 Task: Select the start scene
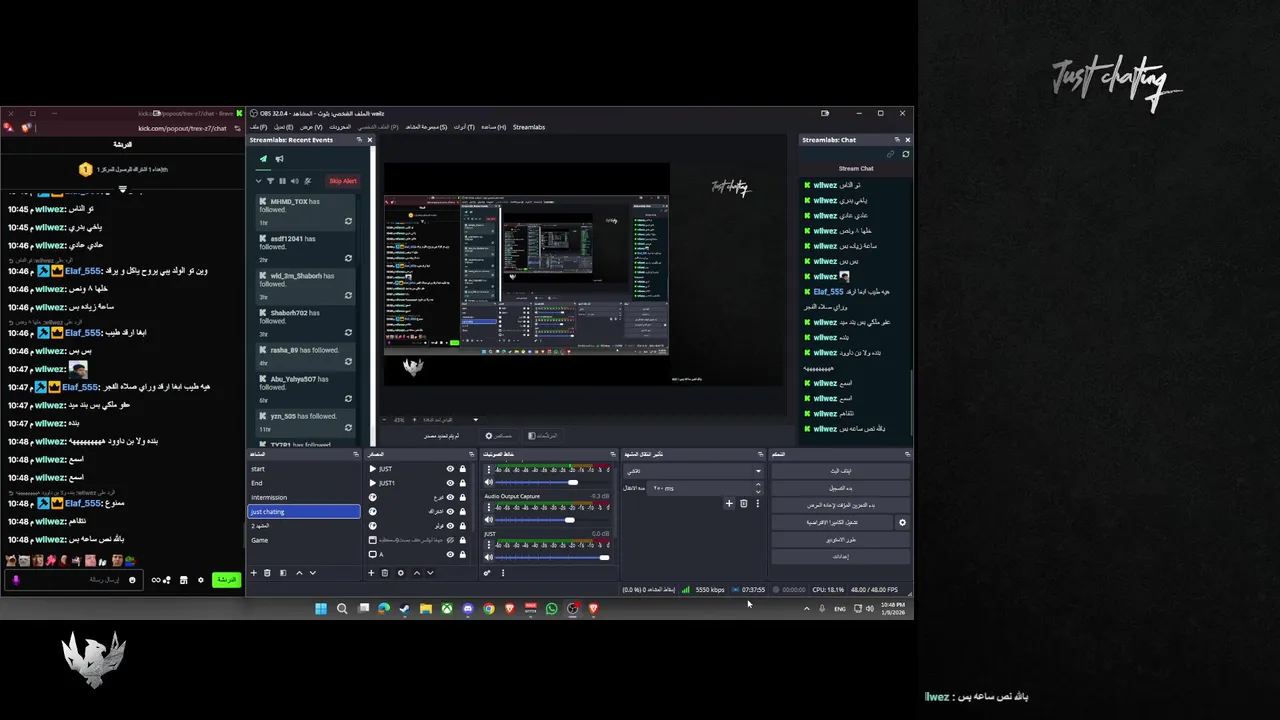(303, 469)
